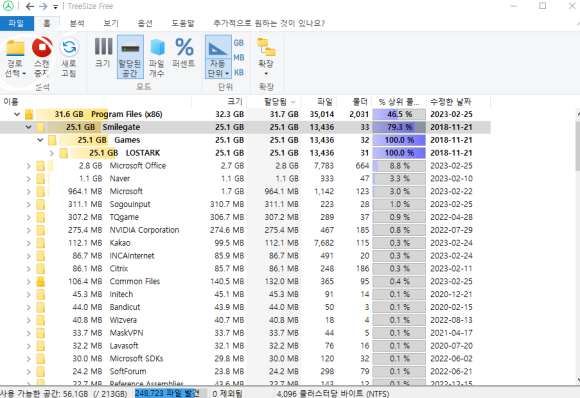Click the forward arrow in title bar
580x398 pixels.
pos(43,6)
